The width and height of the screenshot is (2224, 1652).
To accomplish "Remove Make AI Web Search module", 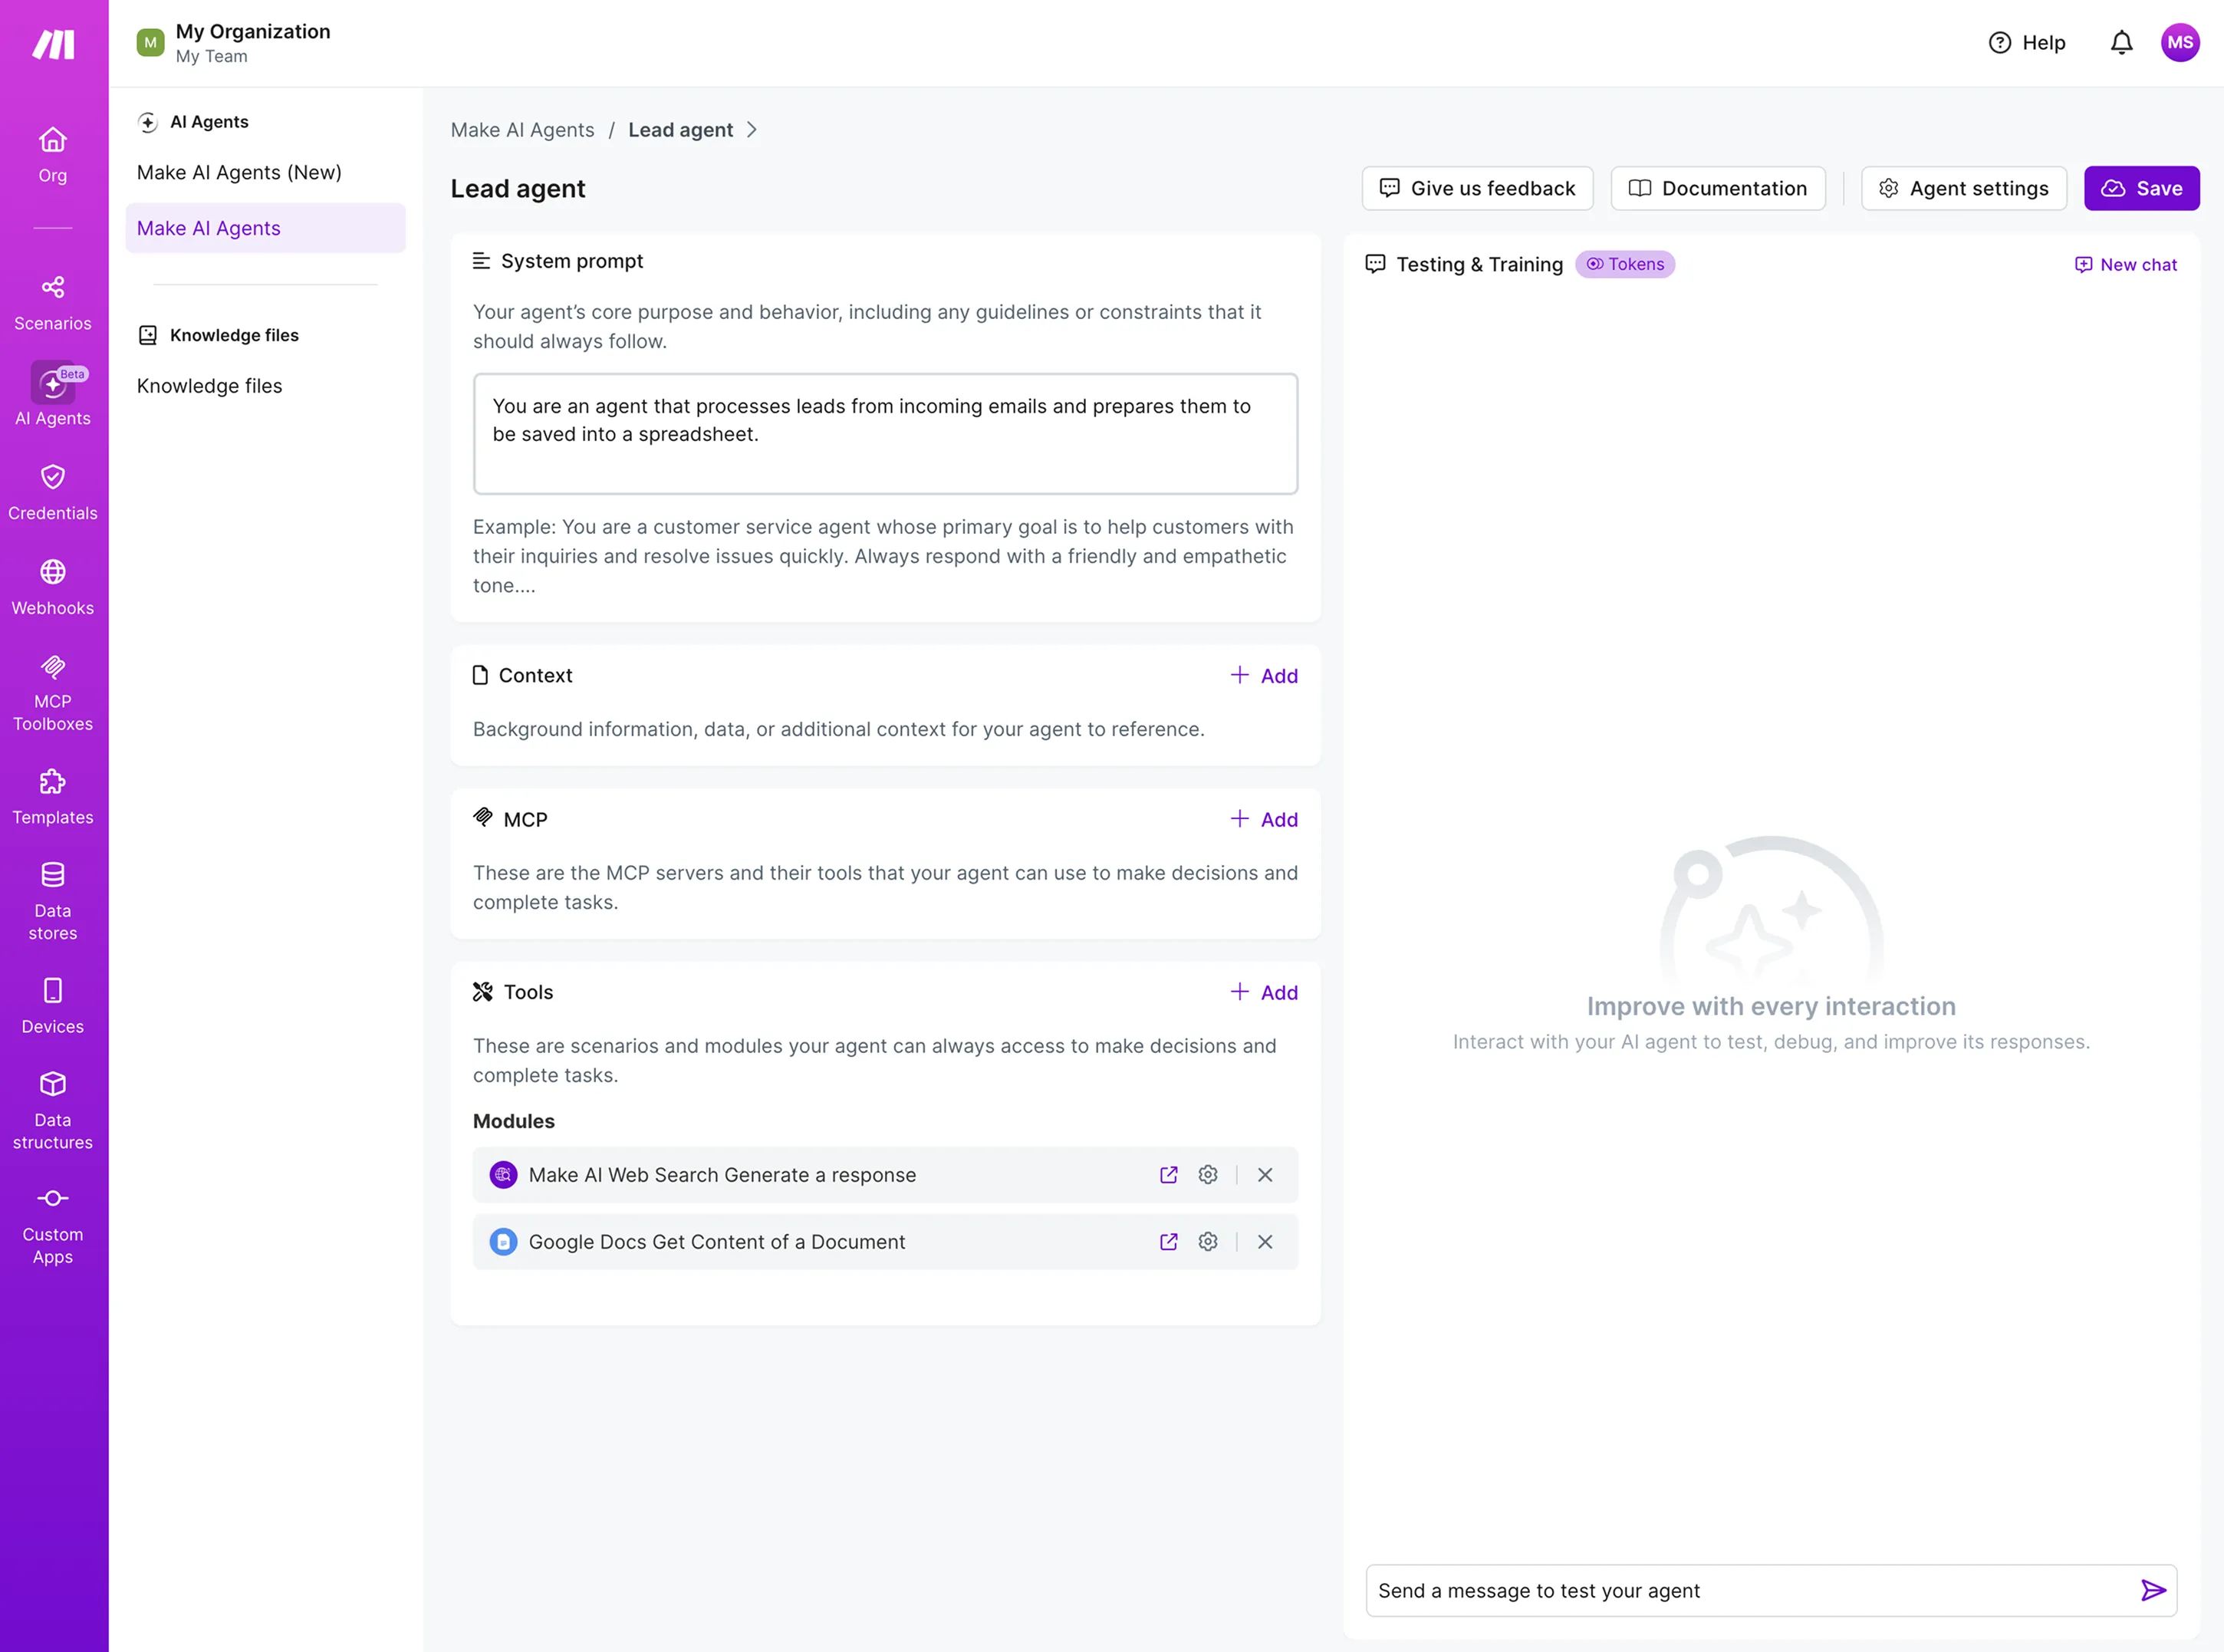I will click(1265, 1175).
